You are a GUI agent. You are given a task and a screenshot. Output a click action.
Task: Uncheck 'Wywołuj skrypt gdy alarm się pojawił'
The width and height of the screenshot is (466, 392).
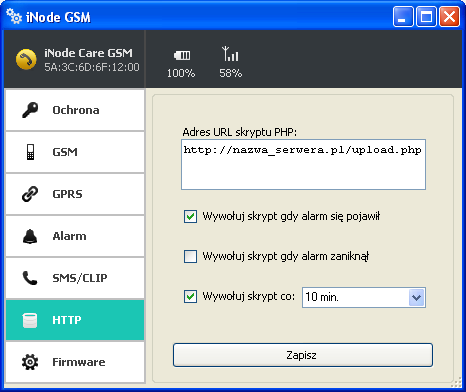190,216
